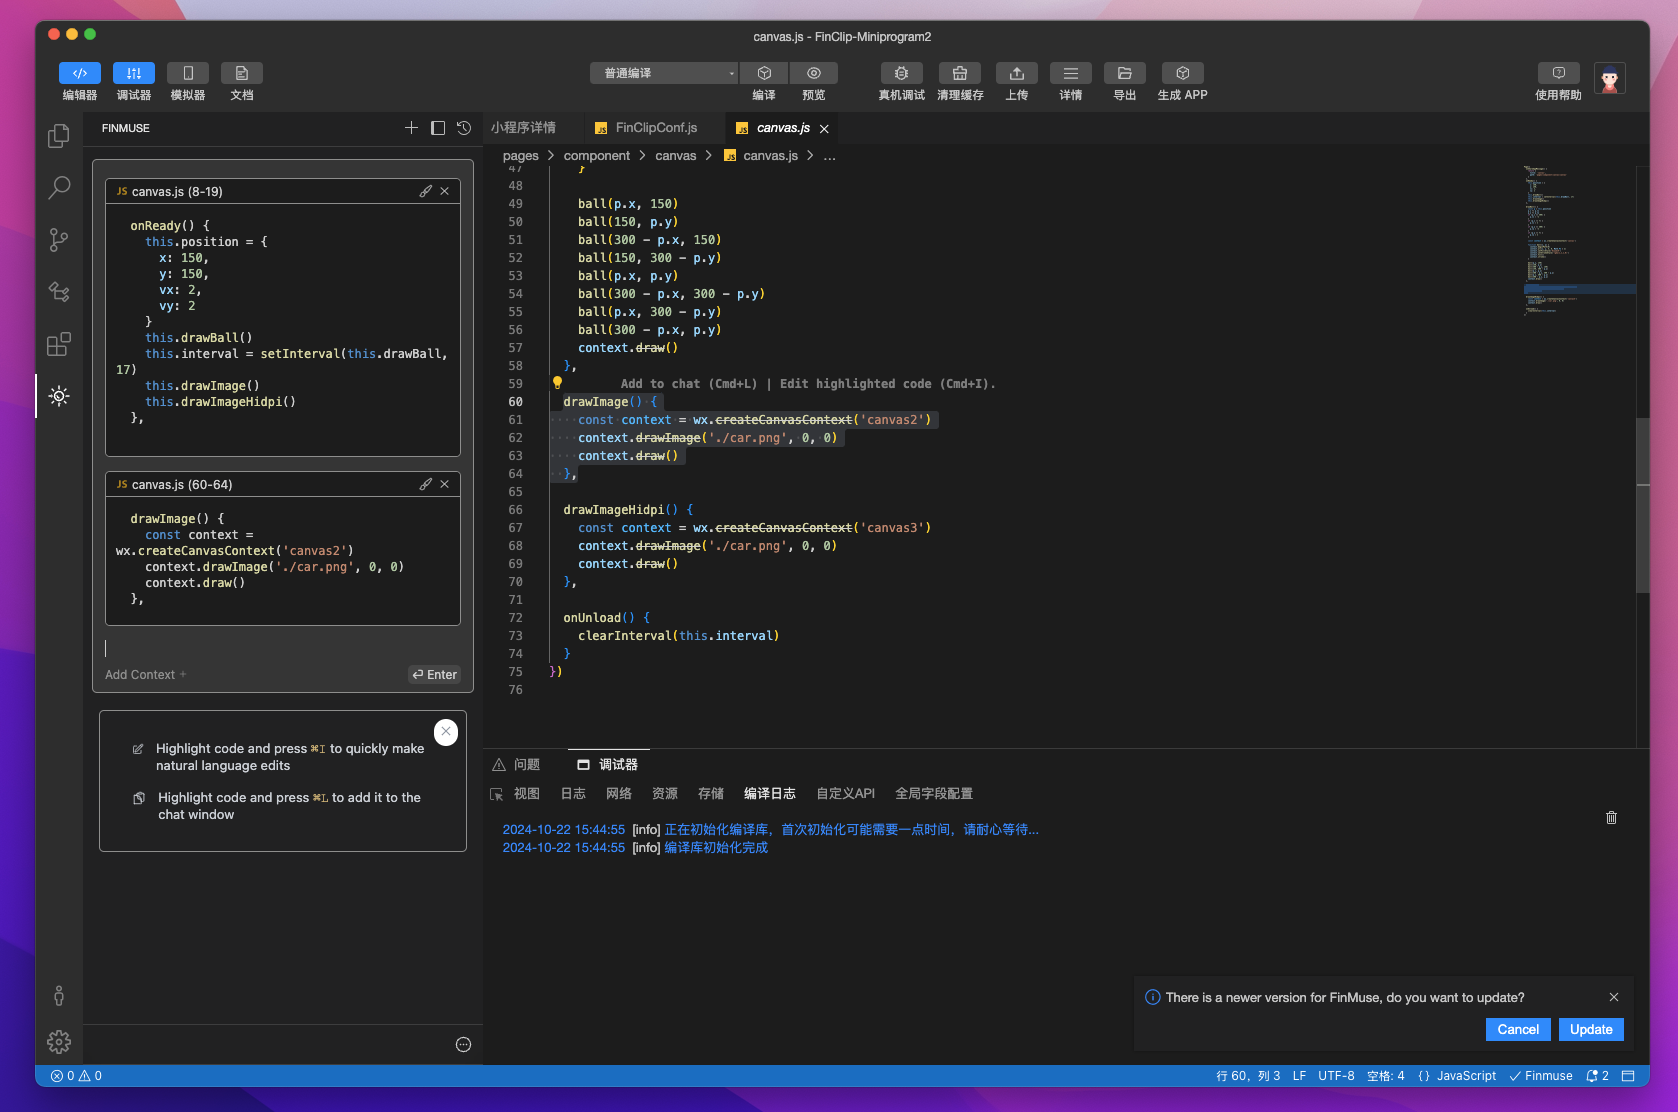Select the 网络 network debugger tab
The image size is (1678, 1112).
pyautogui.click(x=618, y=794)
